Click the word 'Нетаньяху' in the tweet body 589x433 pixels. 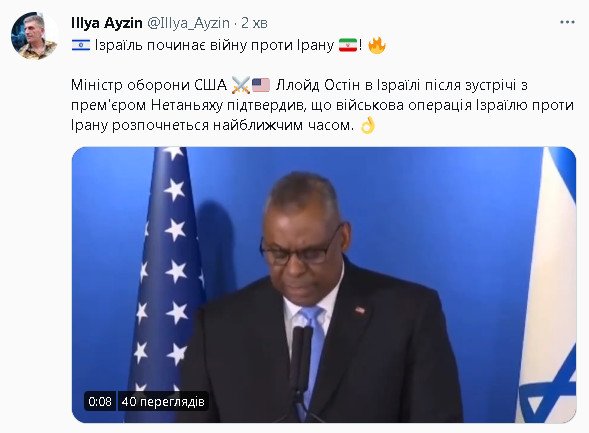(x=187, y=106)
